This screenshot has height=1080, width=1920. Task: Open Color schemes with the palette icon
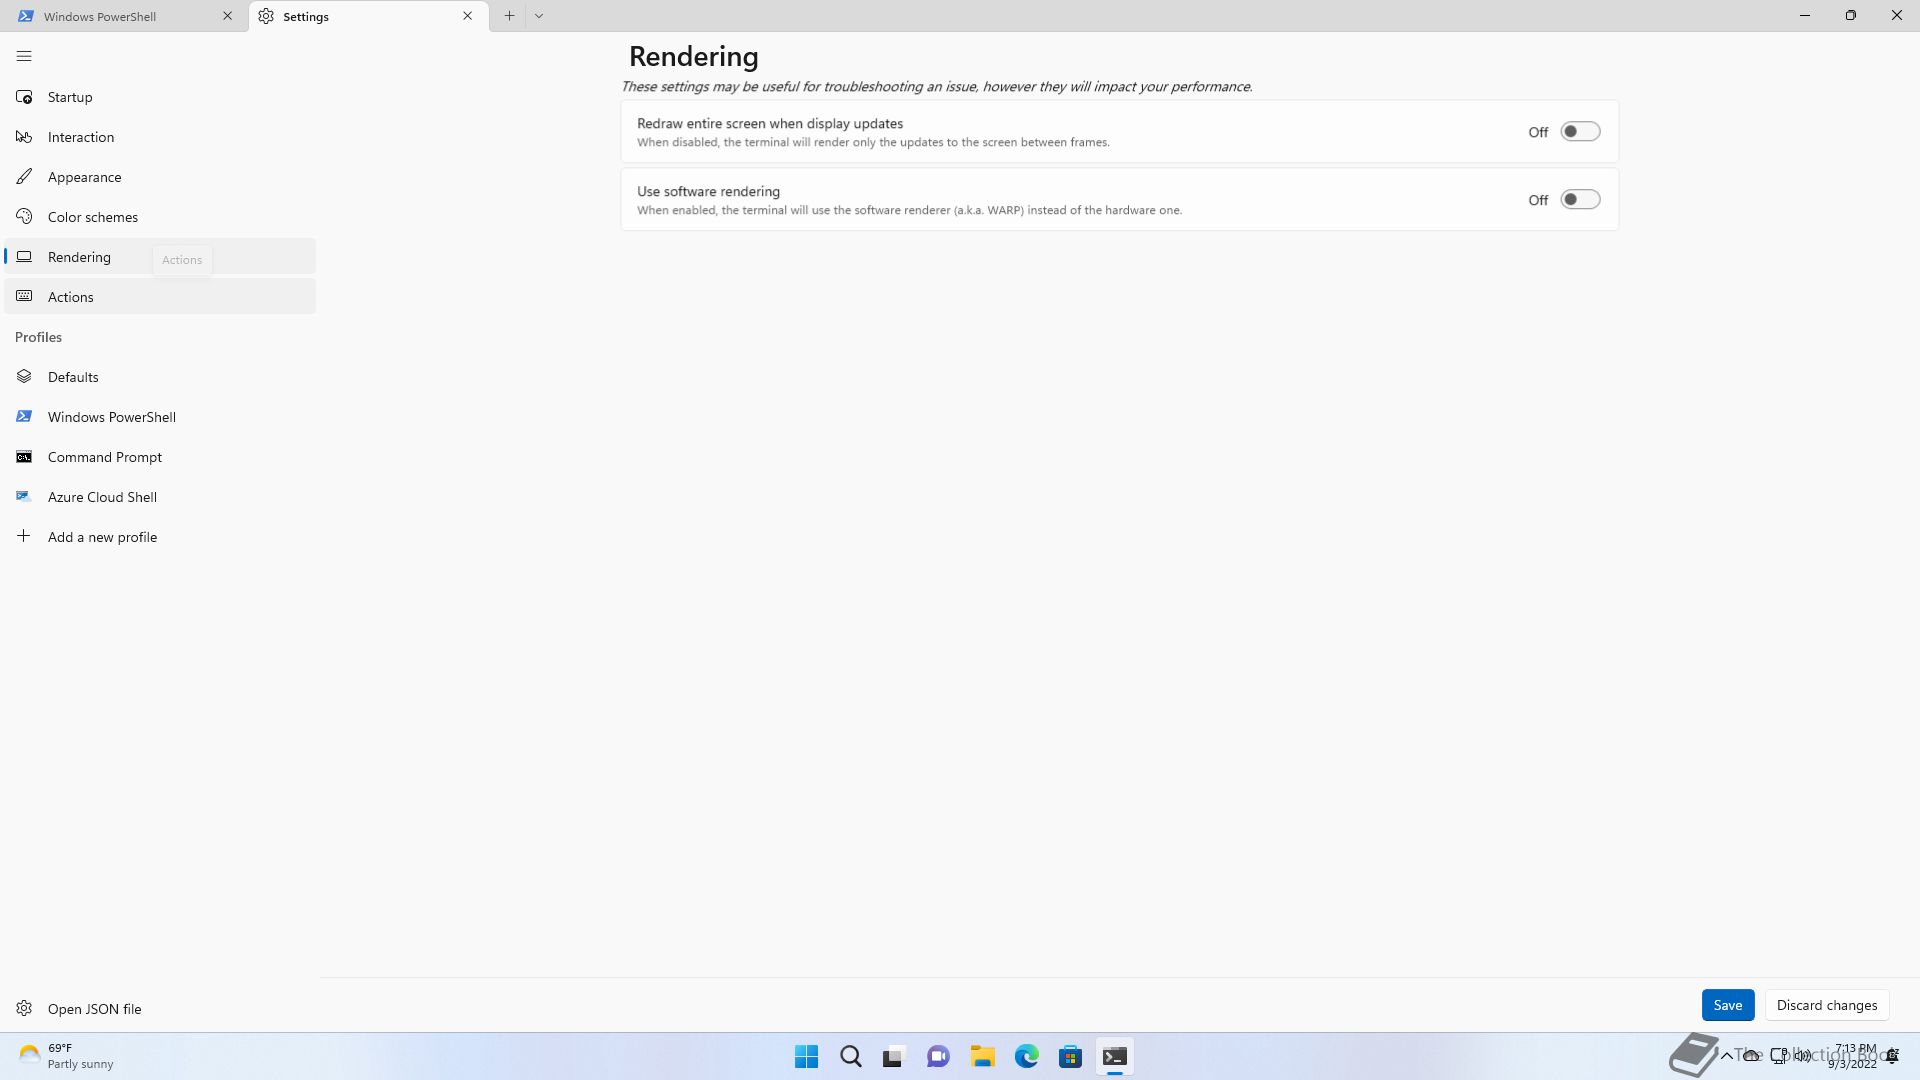pos(92,217)
